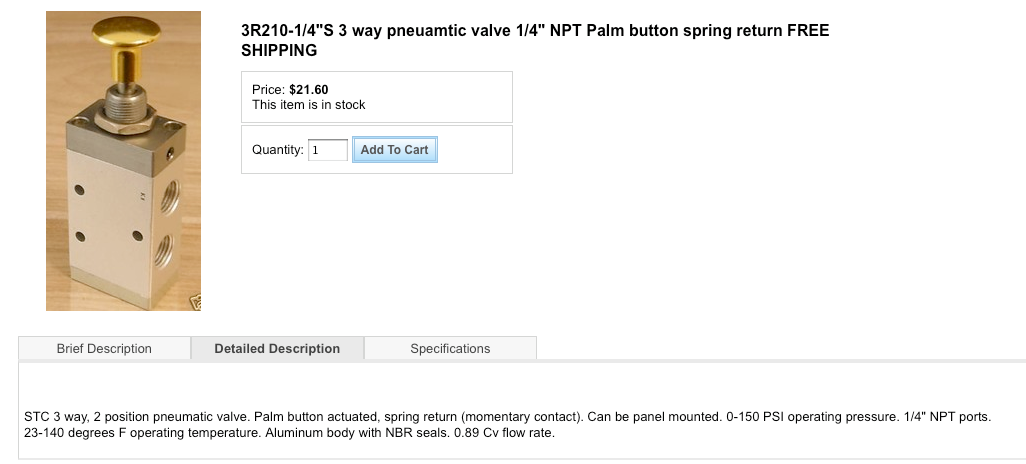Switch to the Brief Description tab

pyautogui.click(x=104, y=349)
